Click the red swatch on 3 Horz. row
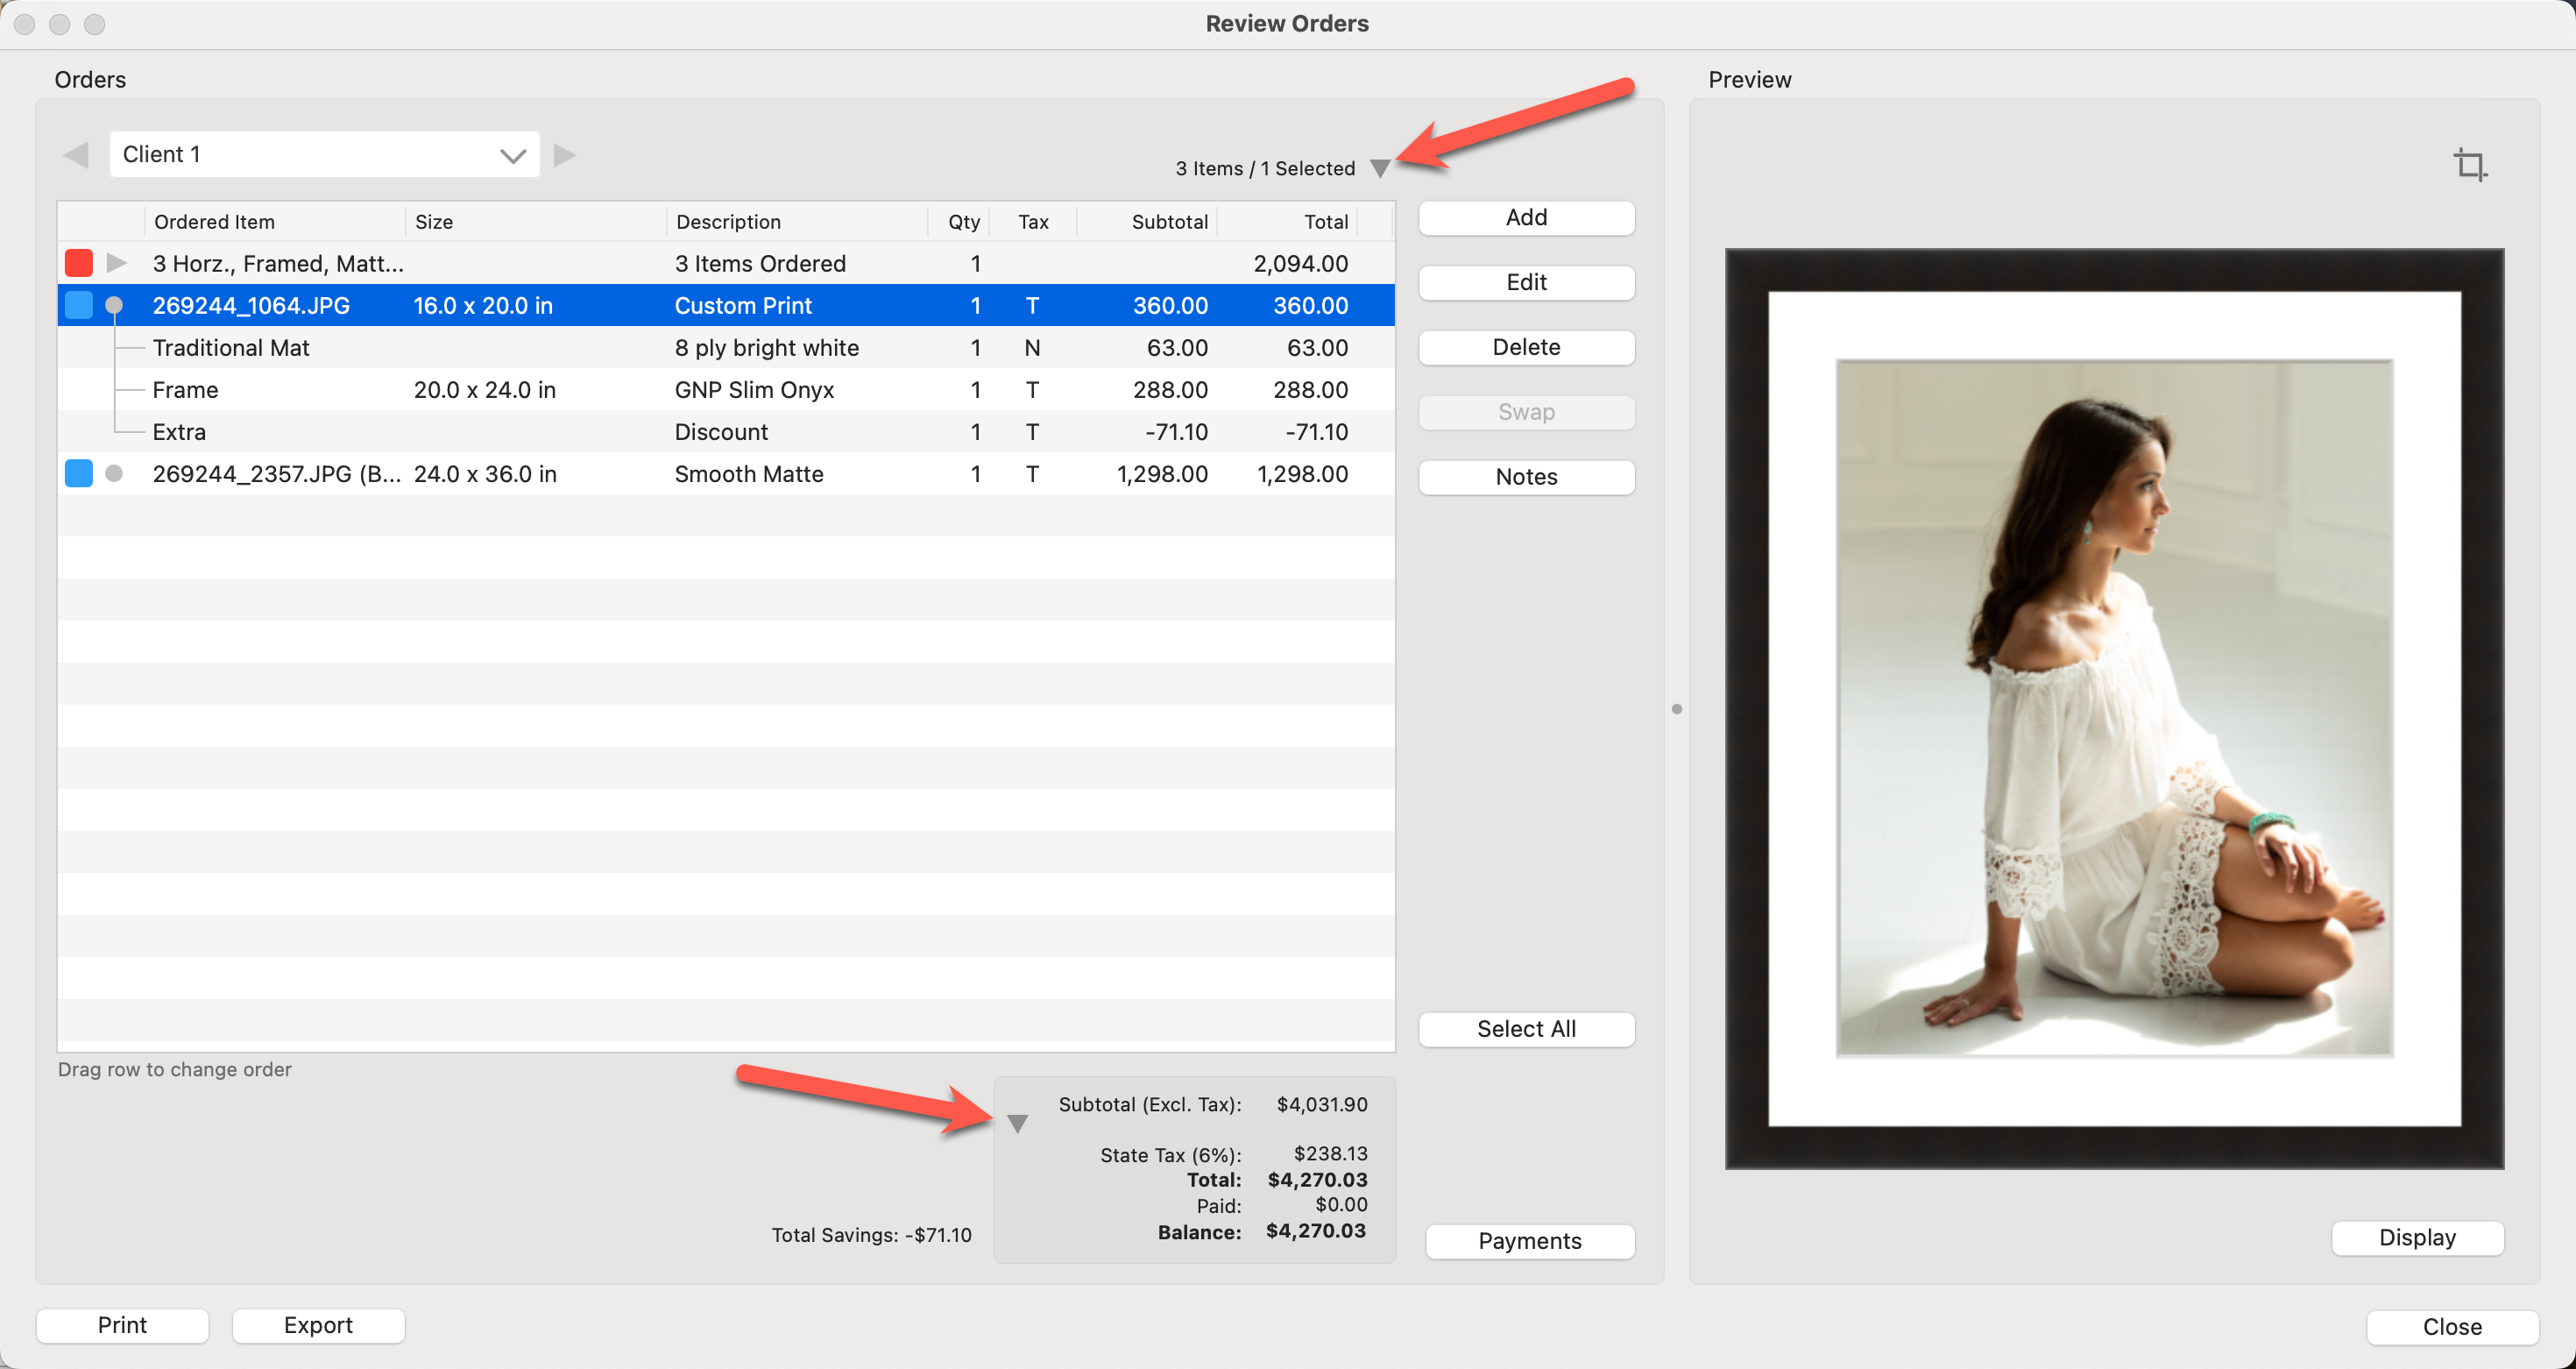The image size is (2576, 1369). click(x=78, y=263)
